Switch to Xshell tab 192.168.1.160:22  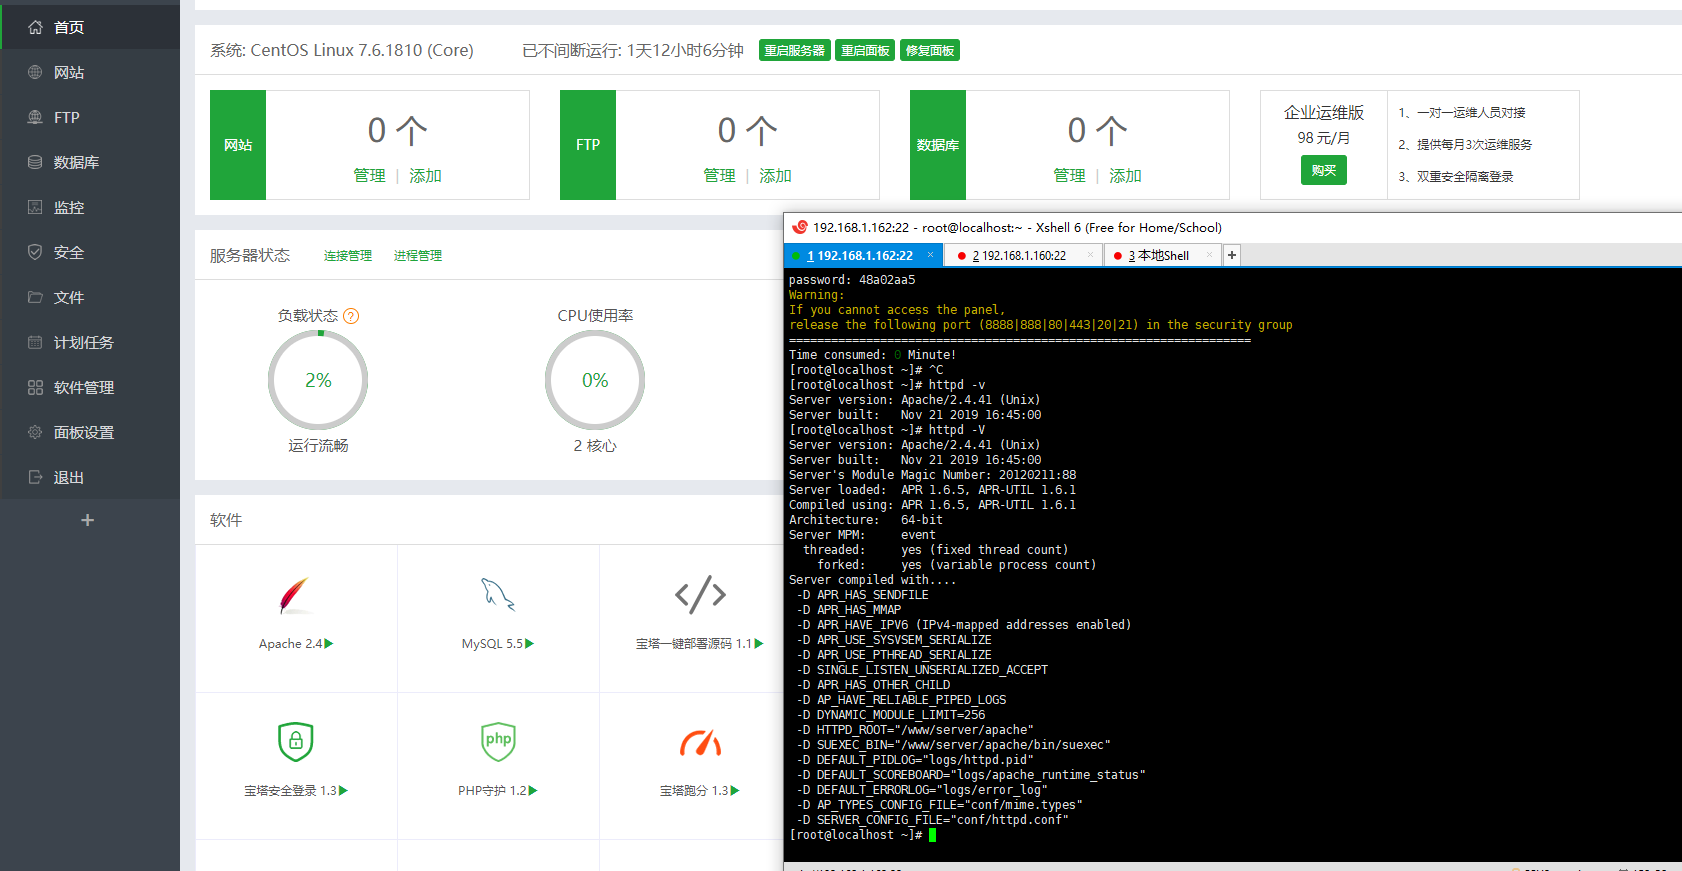click(x=1024, y=256)
